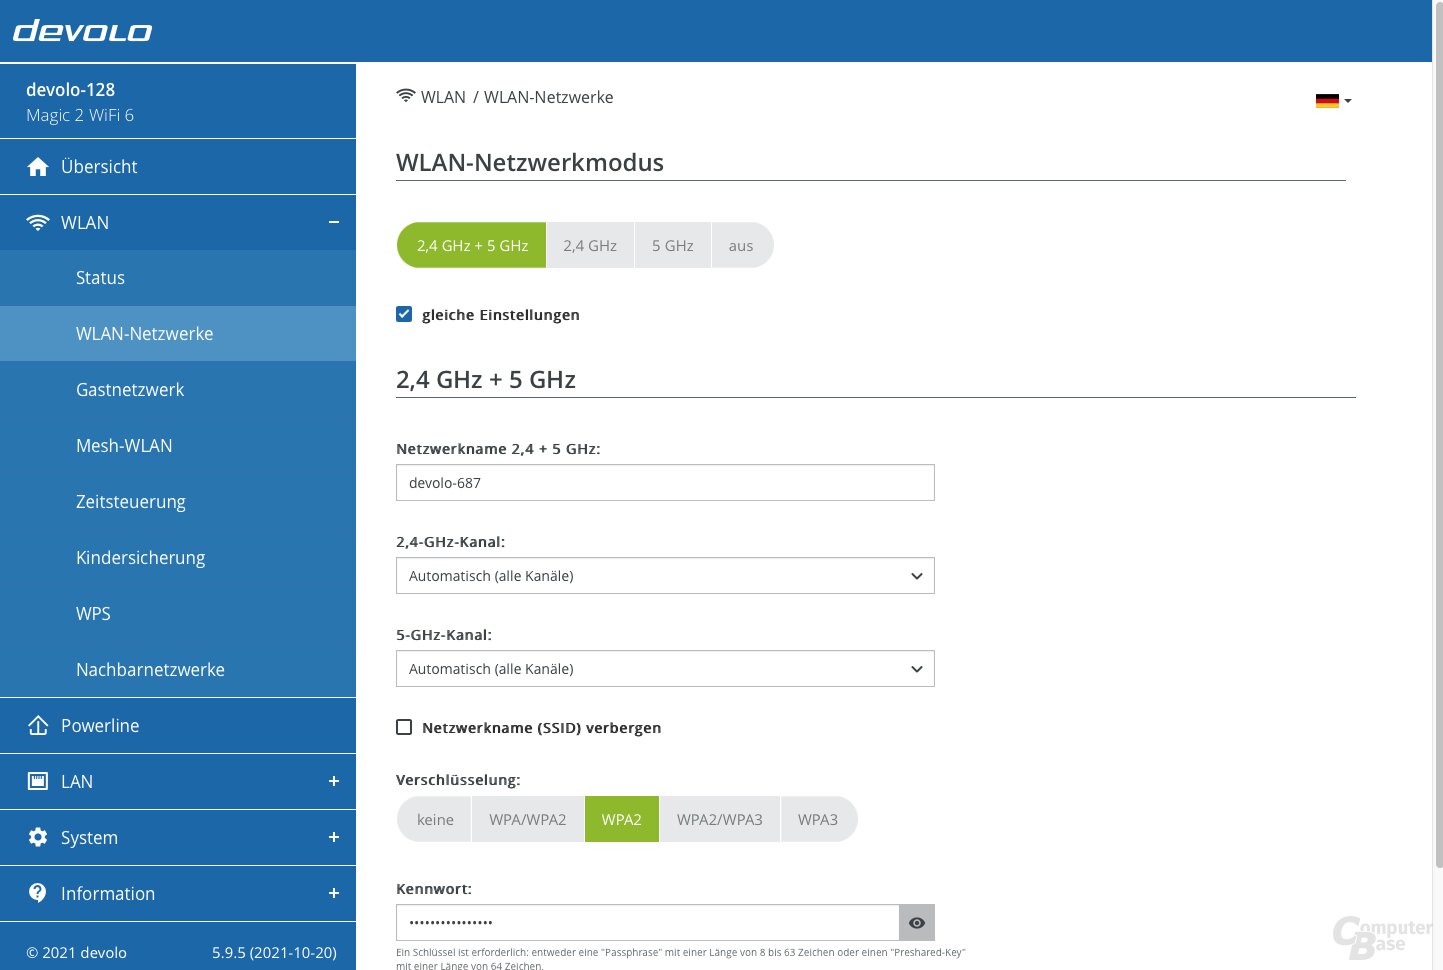Viewport: 1443px width, 970px height.
Task: Open language dropdown arrow
Action: coord(1348,101)
